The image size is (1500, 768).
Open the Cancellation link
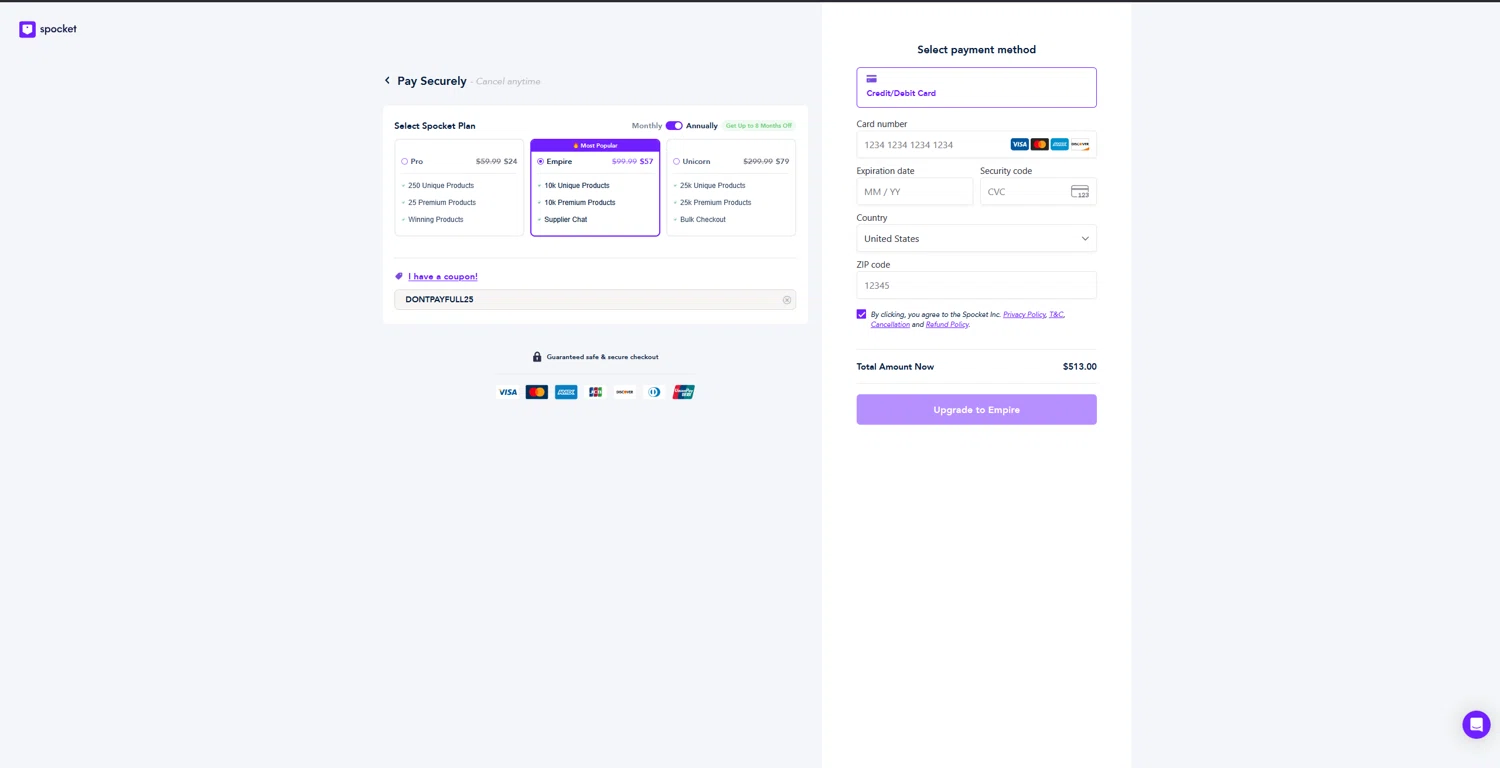[x=890, y=324]
